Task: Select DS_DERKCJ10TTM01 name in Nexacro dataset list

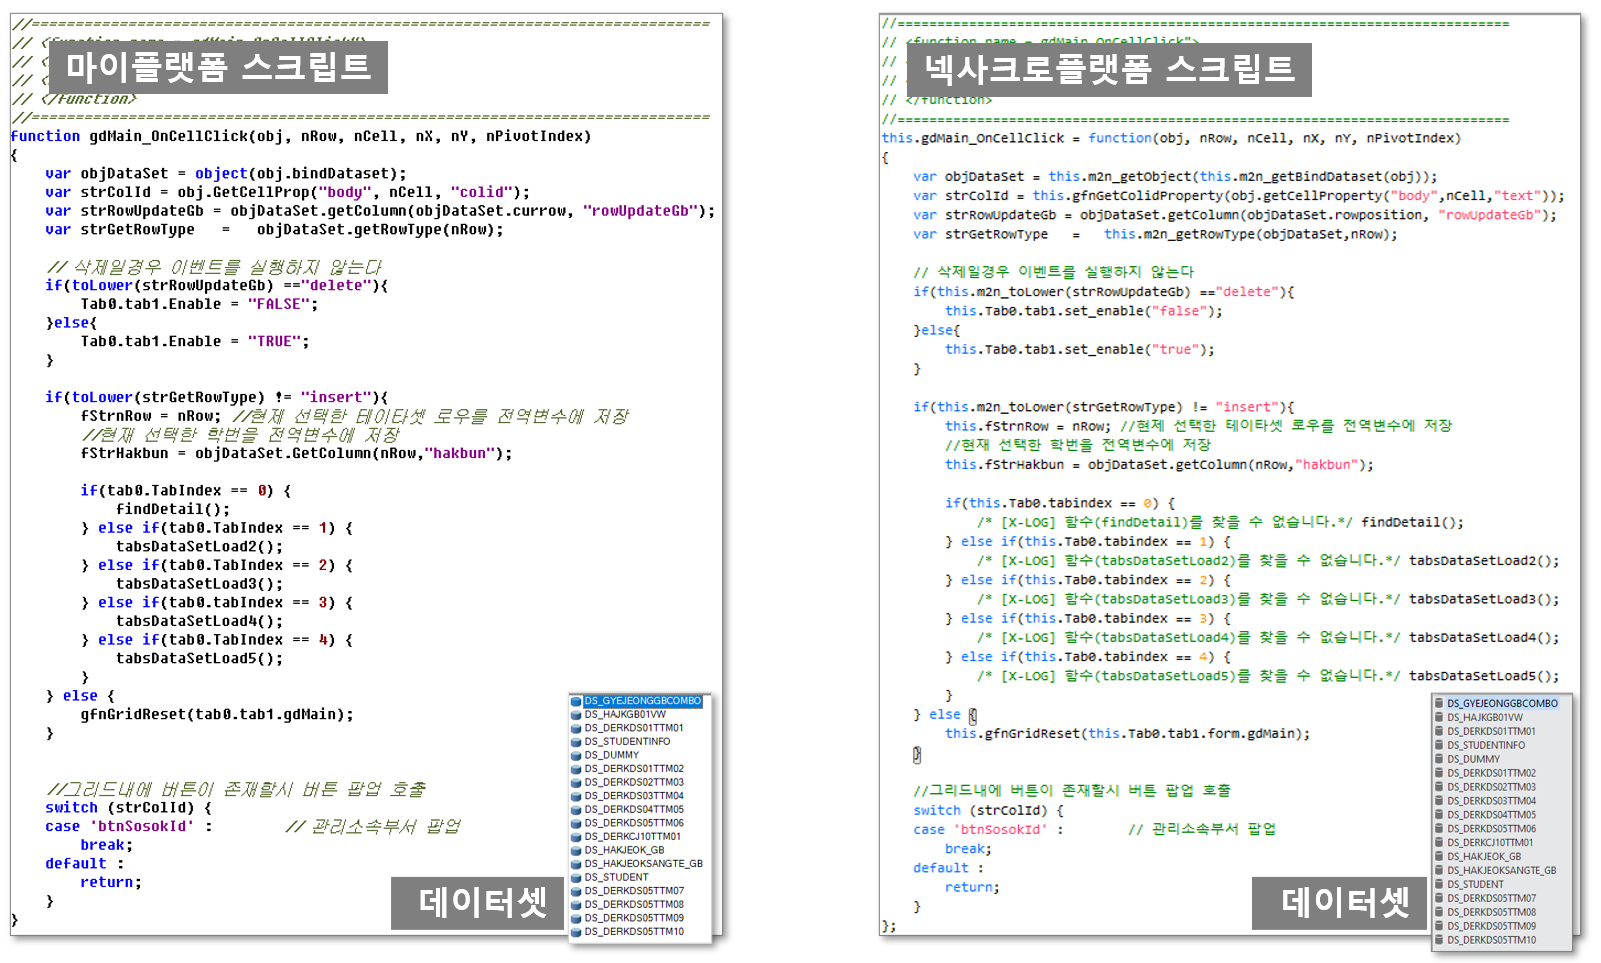Action: click(1490, 842)
